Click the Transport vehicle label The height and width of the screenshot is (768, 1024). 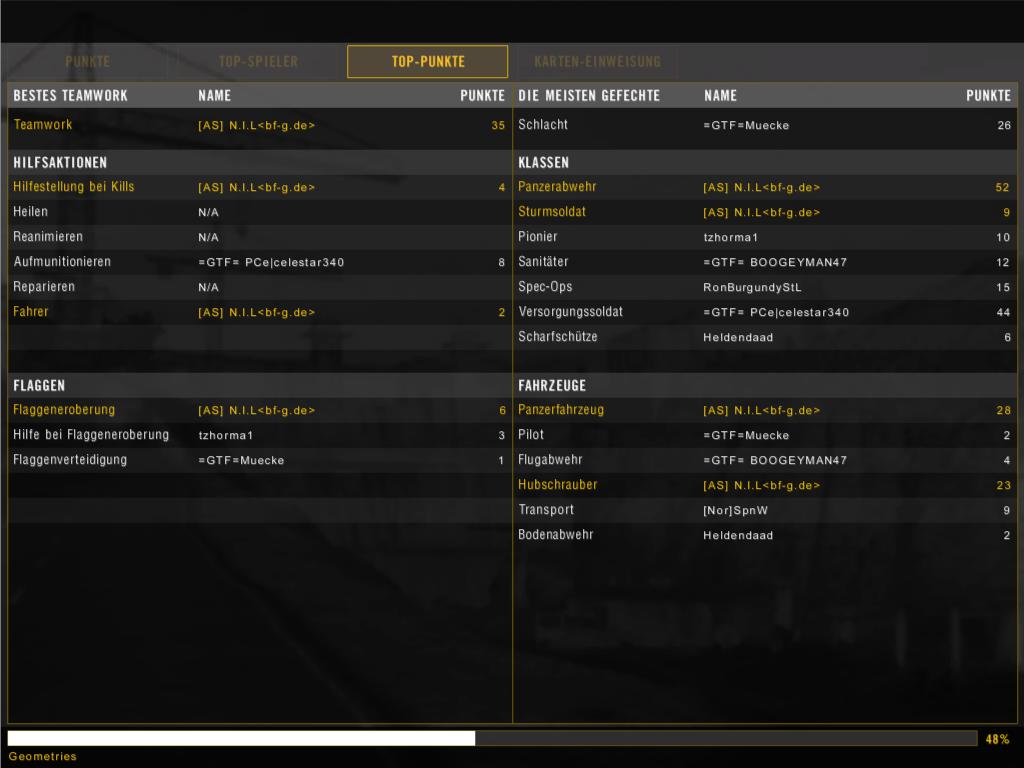click(x=546, y=509)
